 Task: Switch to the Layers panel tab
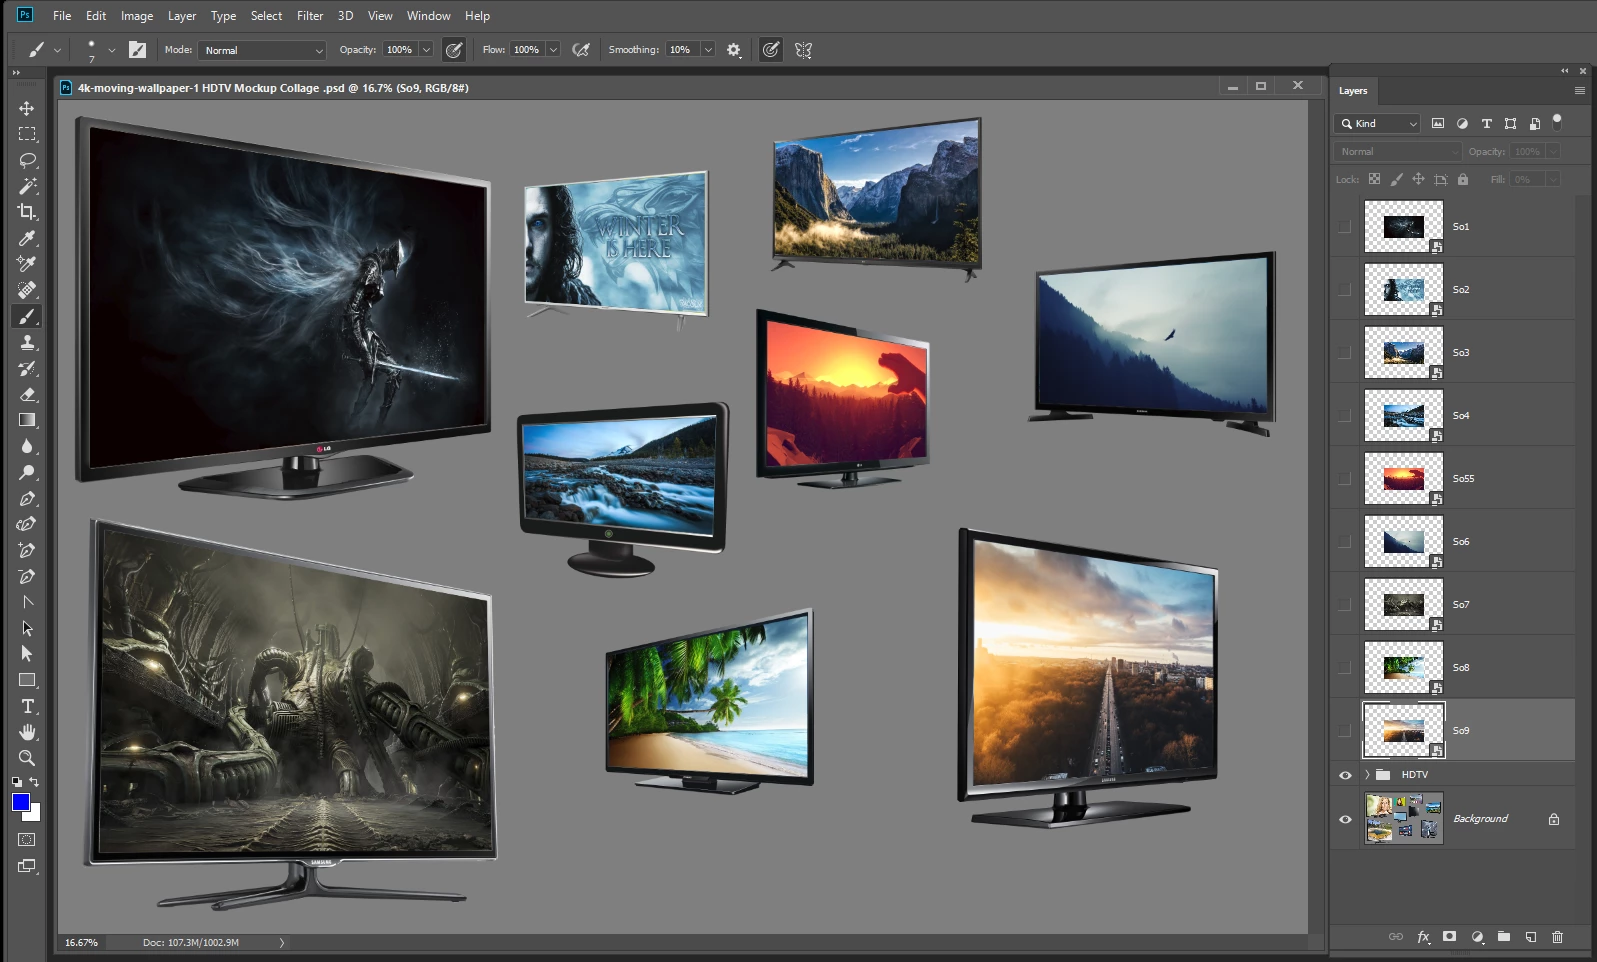(x=1353, y=91)
